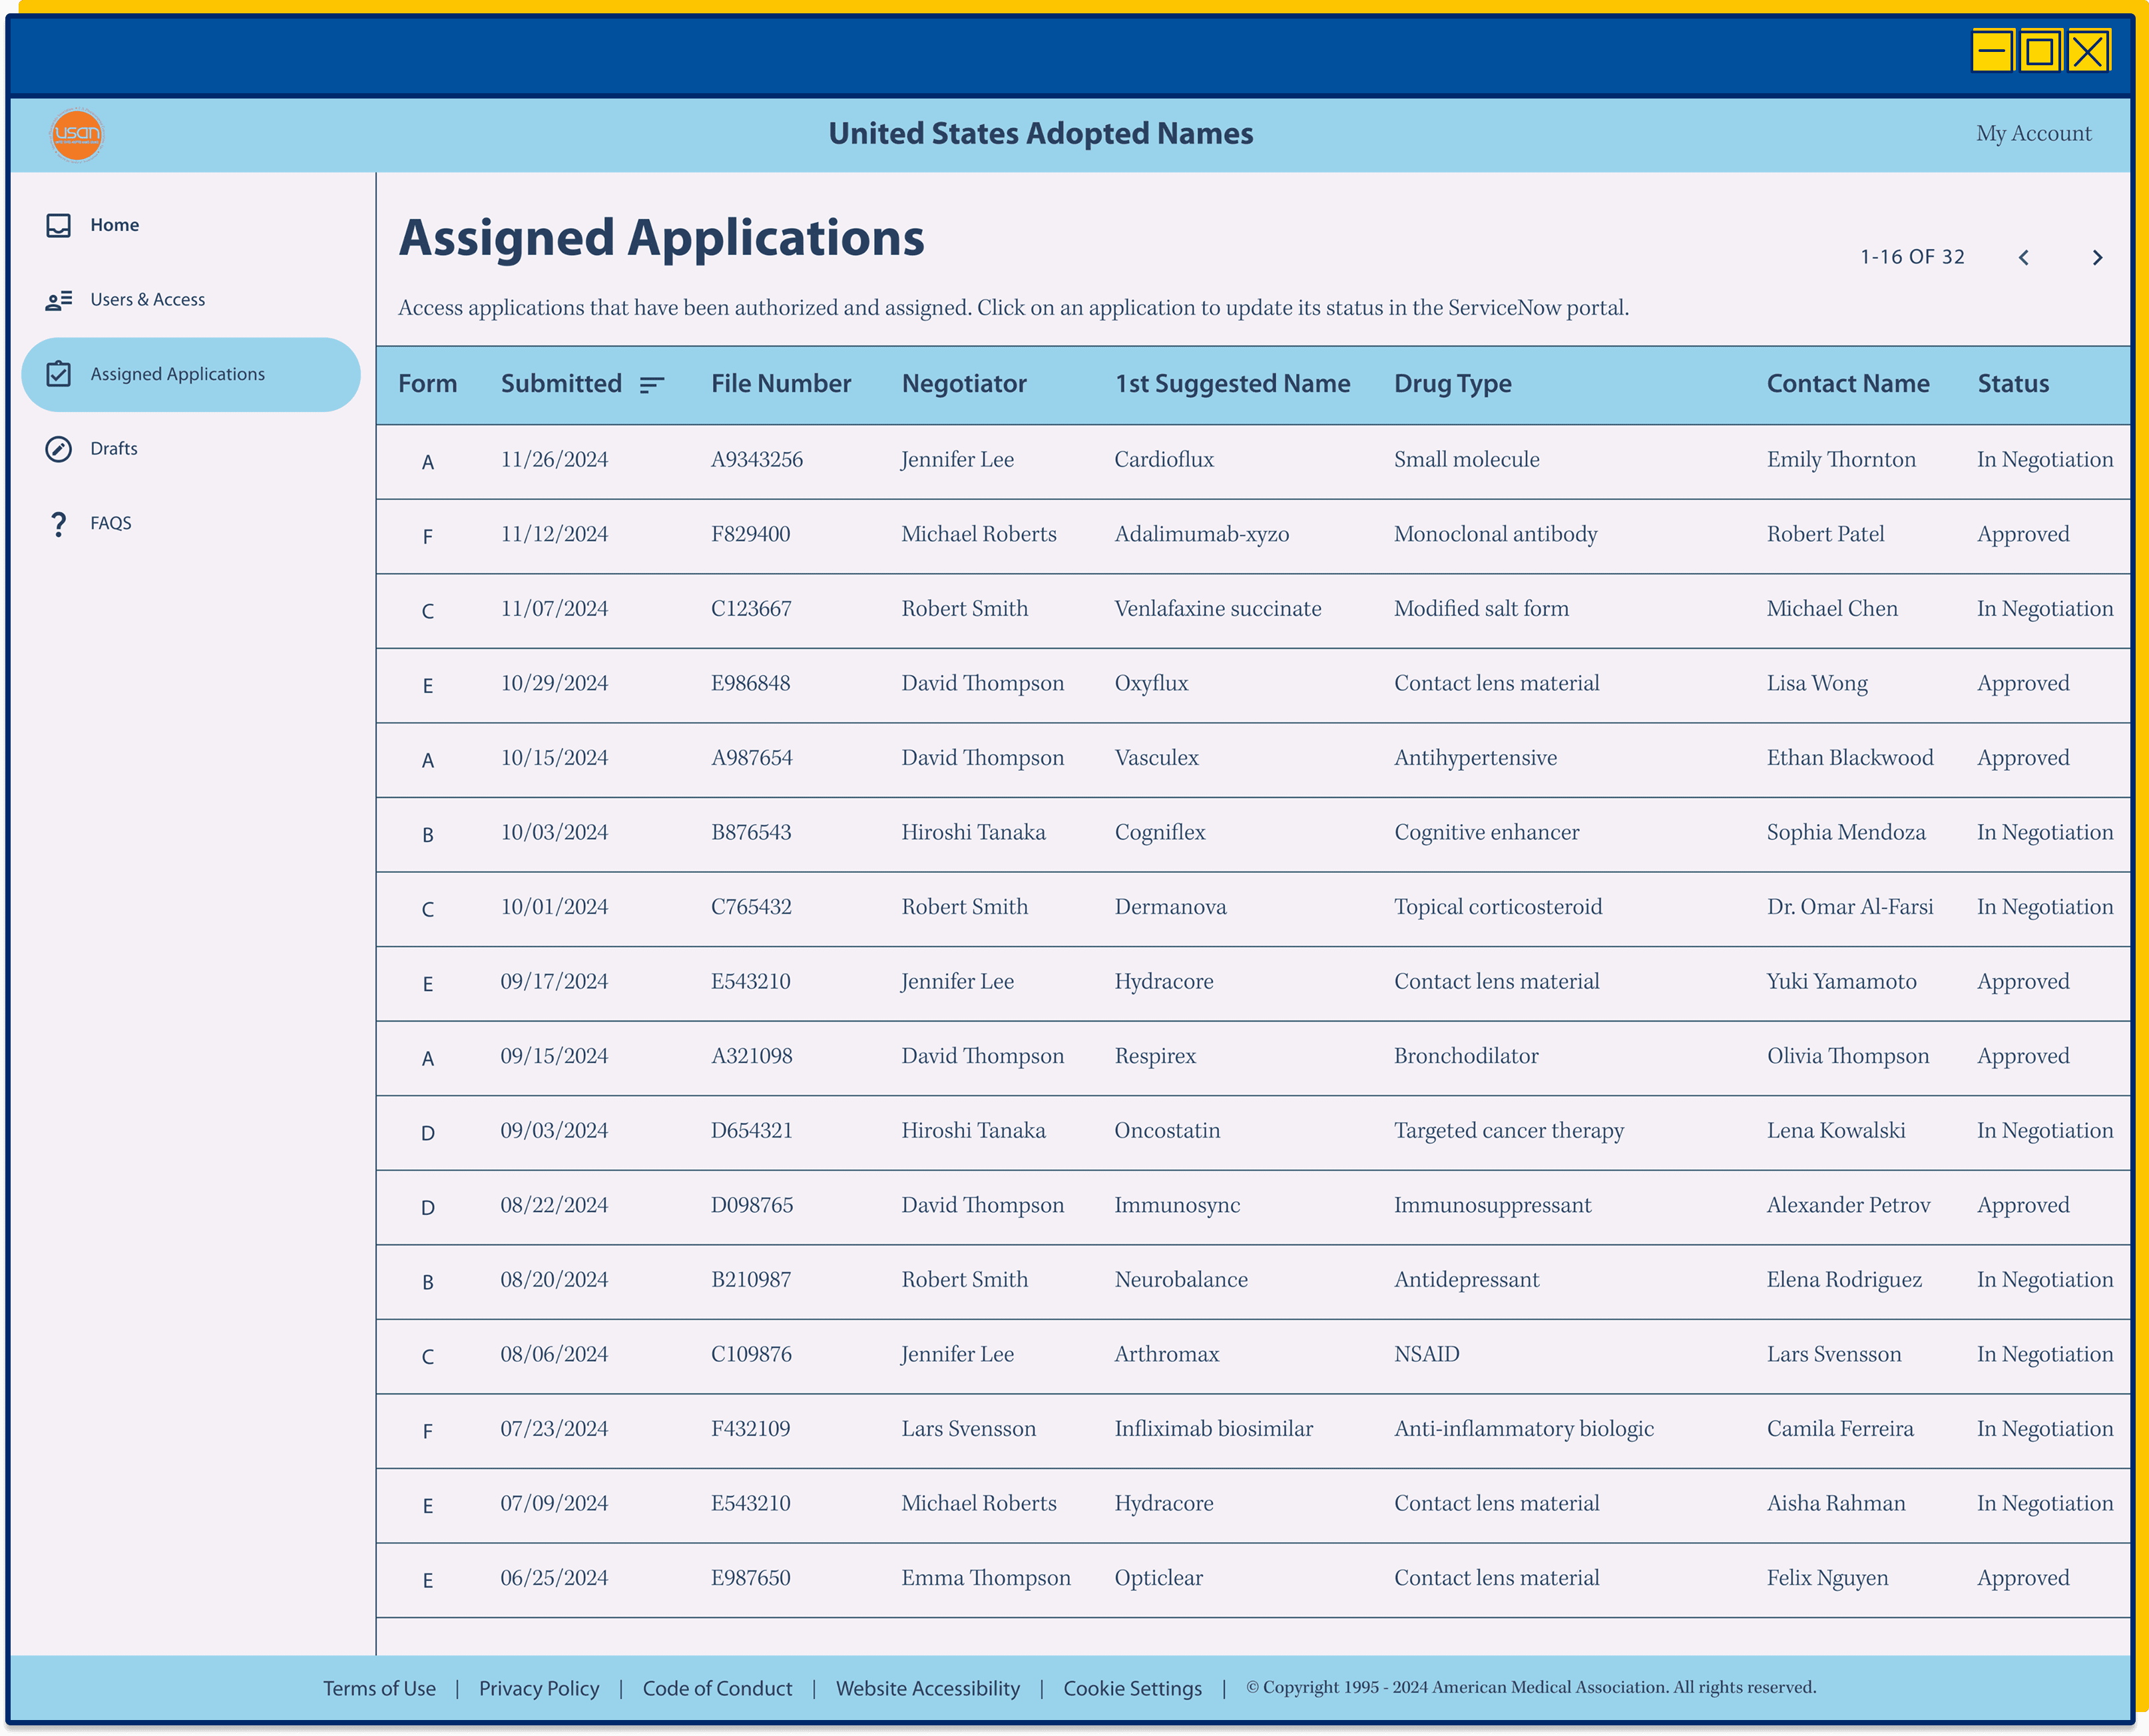Maximize the application window
This screenshot has height=1736, width=2149.
click(x=2040, y=50)
